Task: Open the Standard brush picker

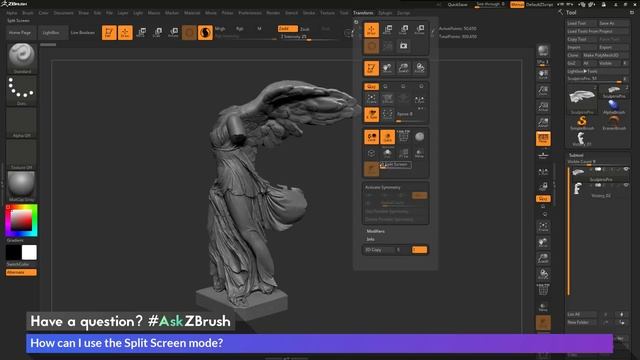Action: point(22,58)
